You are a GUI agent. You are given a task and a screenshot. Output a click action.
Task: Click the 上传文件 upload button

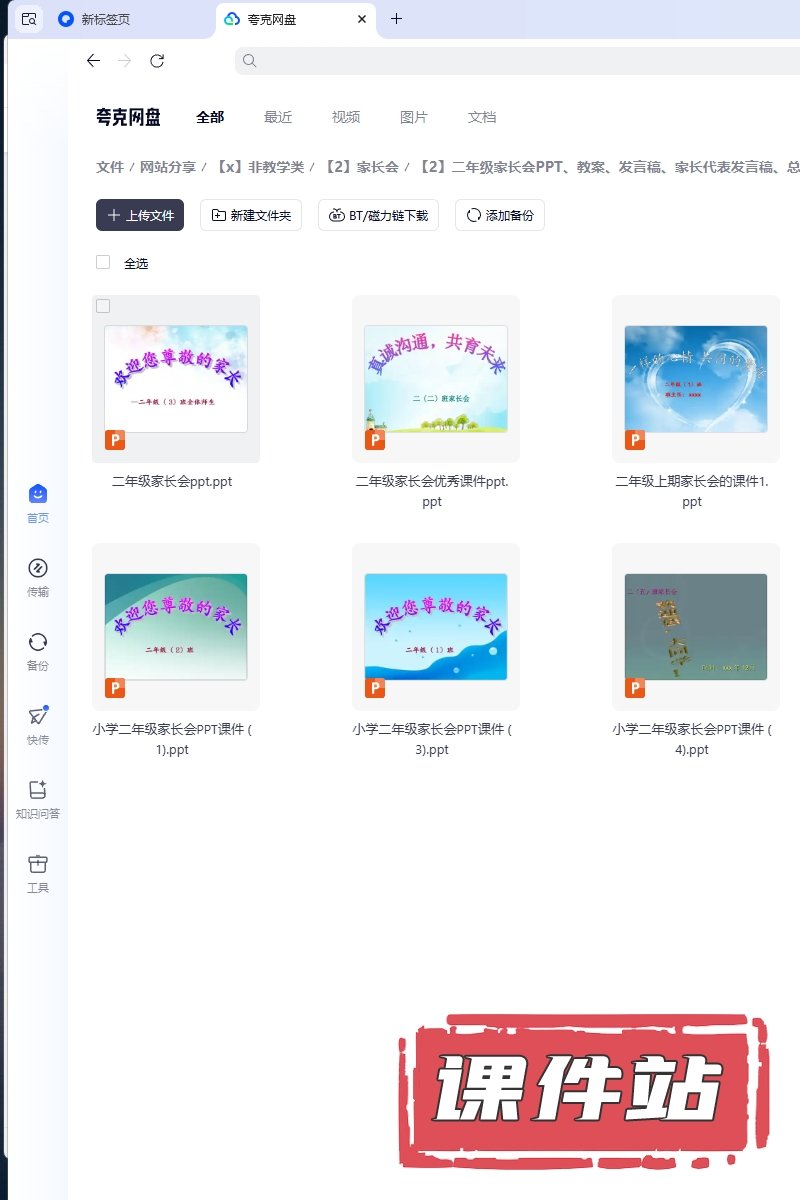[x=140, y=215]
